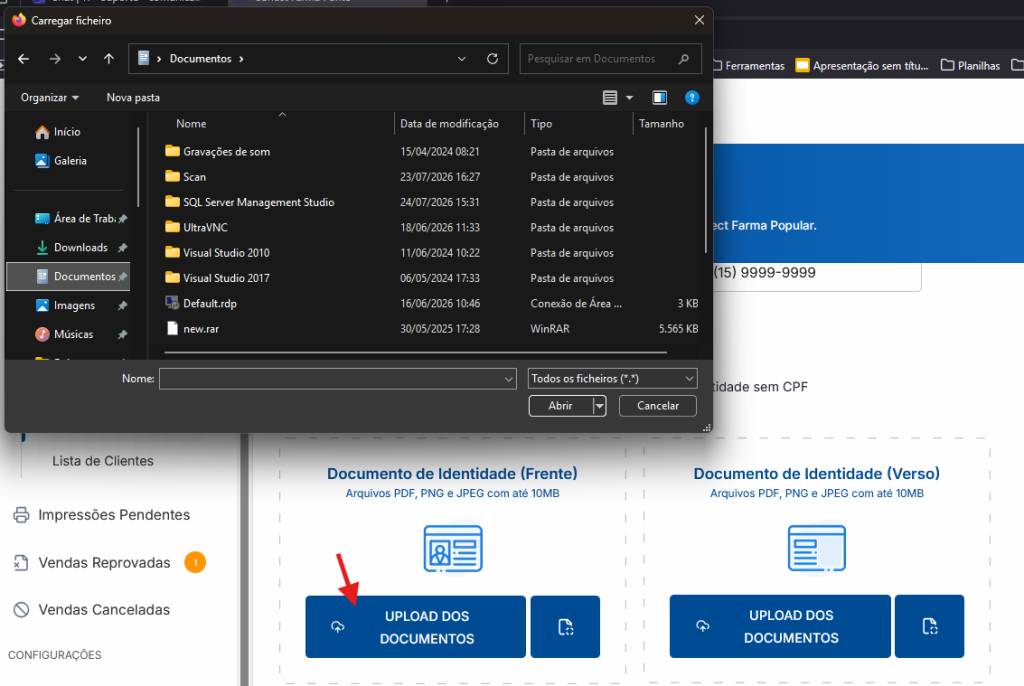Close the Carregar ficheiro dialog
The image size is (1024, 686).
[x=699, y=20]
